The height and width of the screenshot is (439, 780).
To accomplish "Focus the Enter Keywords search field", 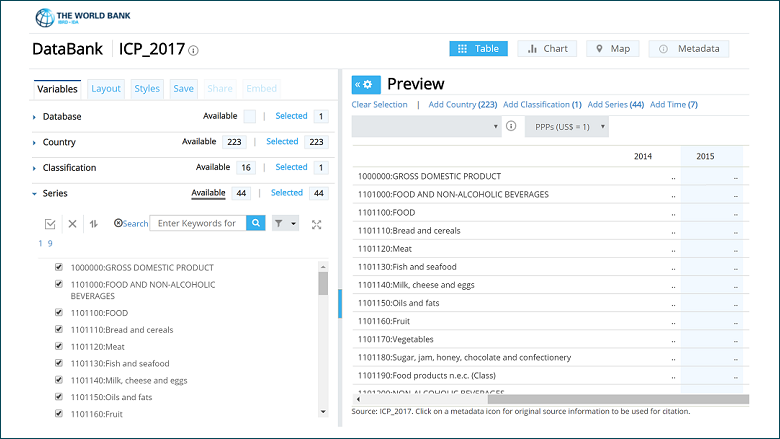I will point(198,223).
